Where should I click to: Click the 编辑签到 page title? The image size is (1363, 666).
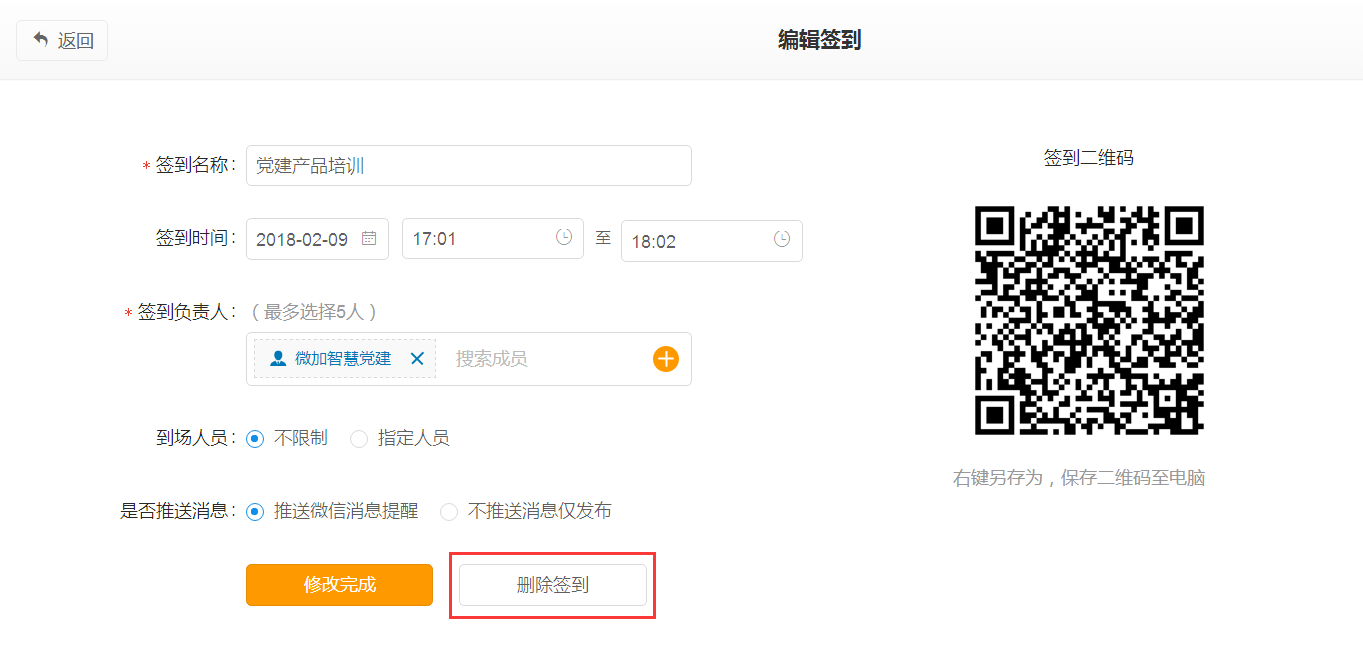point(820,40)
